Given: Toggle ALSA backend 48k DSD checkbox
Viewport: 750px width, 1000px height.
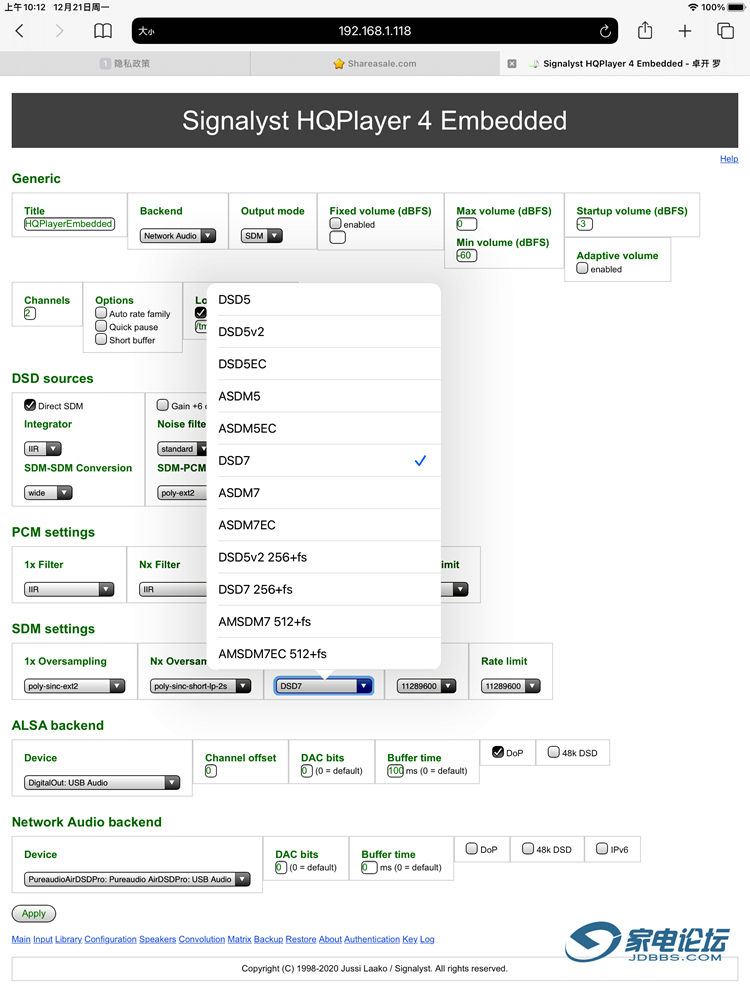Looking at the screenshot, I should point(554,752).
